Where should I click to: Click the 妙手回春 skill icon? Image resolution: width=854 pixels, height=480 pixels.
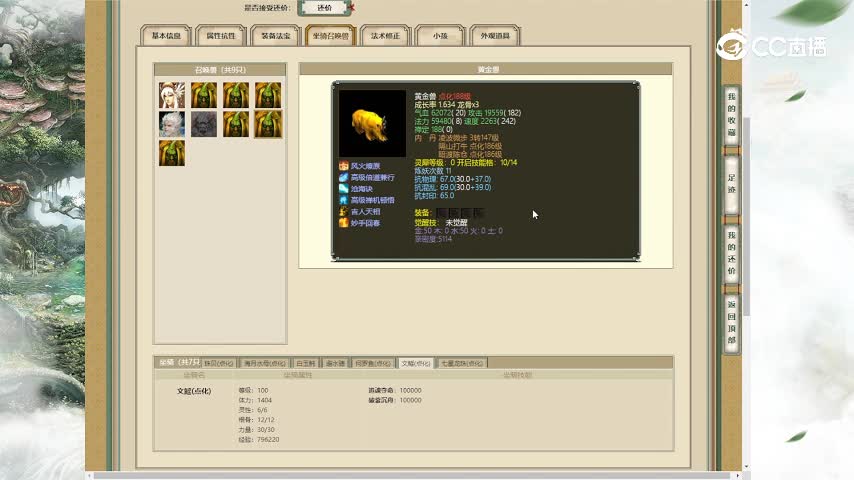(344, 223)
